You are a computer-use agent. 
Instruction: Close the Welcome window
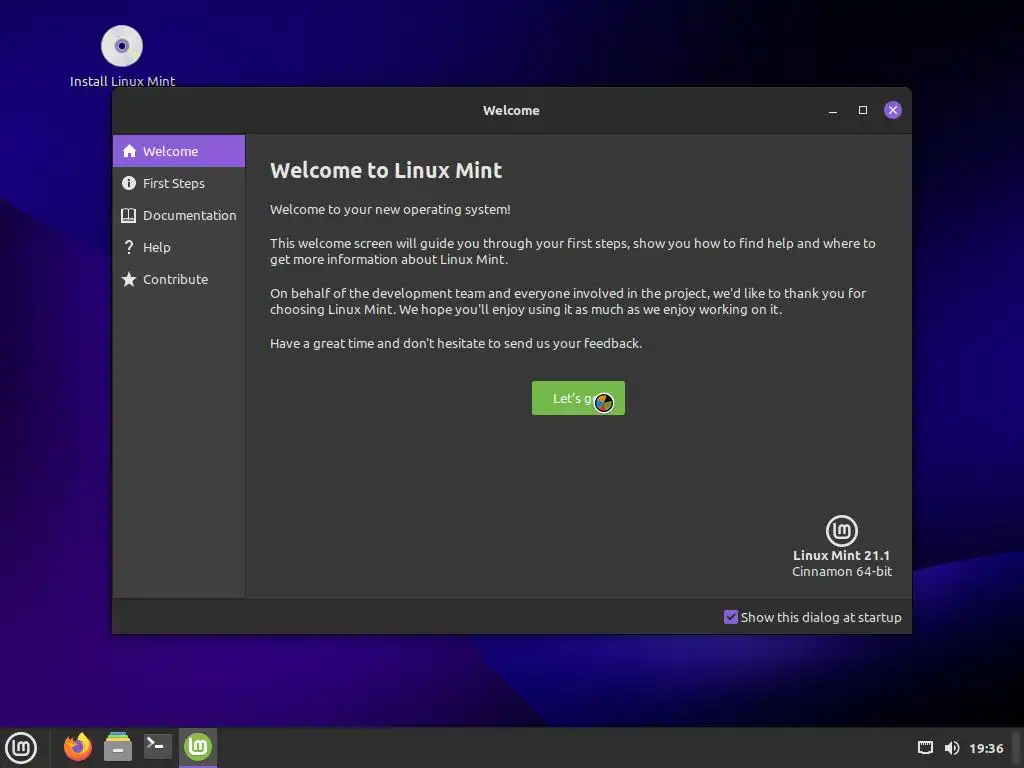coord(893,110)
